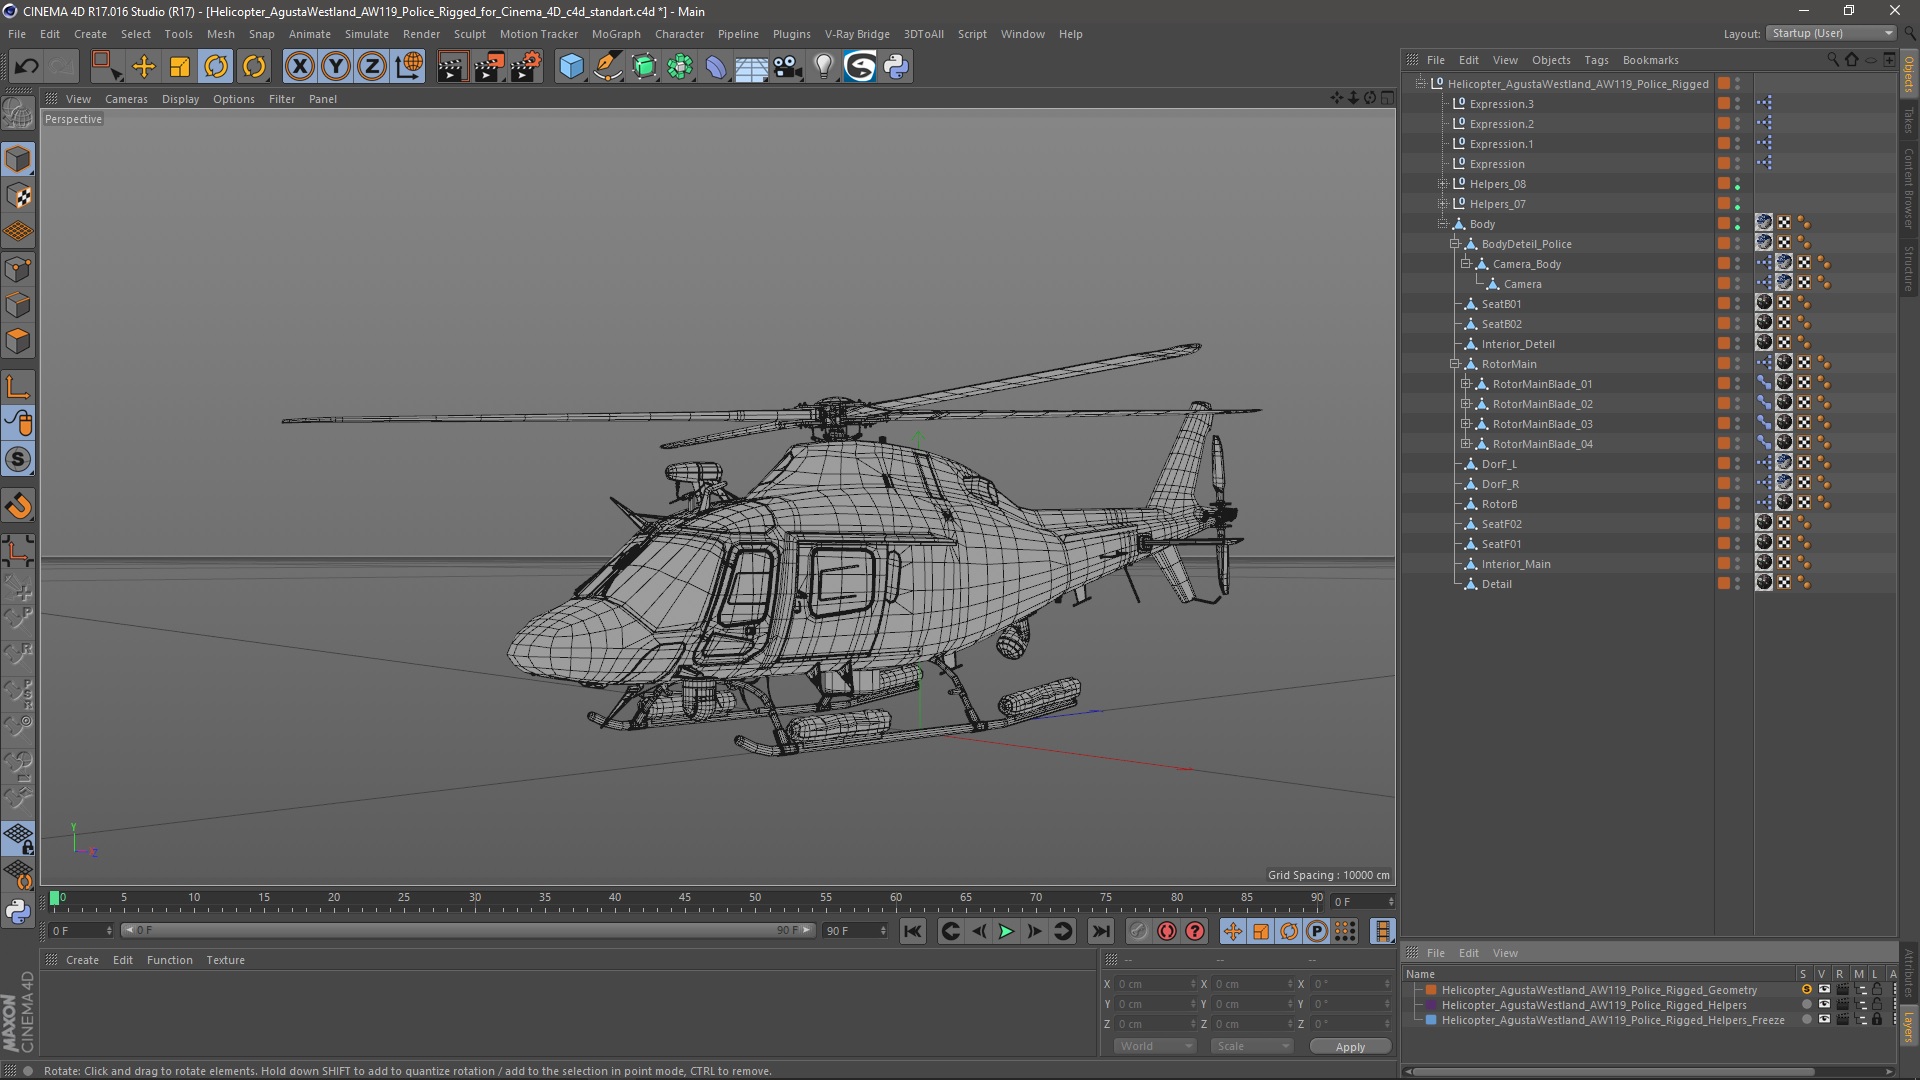Expand the RotorMainBlade_04 node
Image resolution: width=1920 pixels, height=1080 pixels.
[1466, 444]
